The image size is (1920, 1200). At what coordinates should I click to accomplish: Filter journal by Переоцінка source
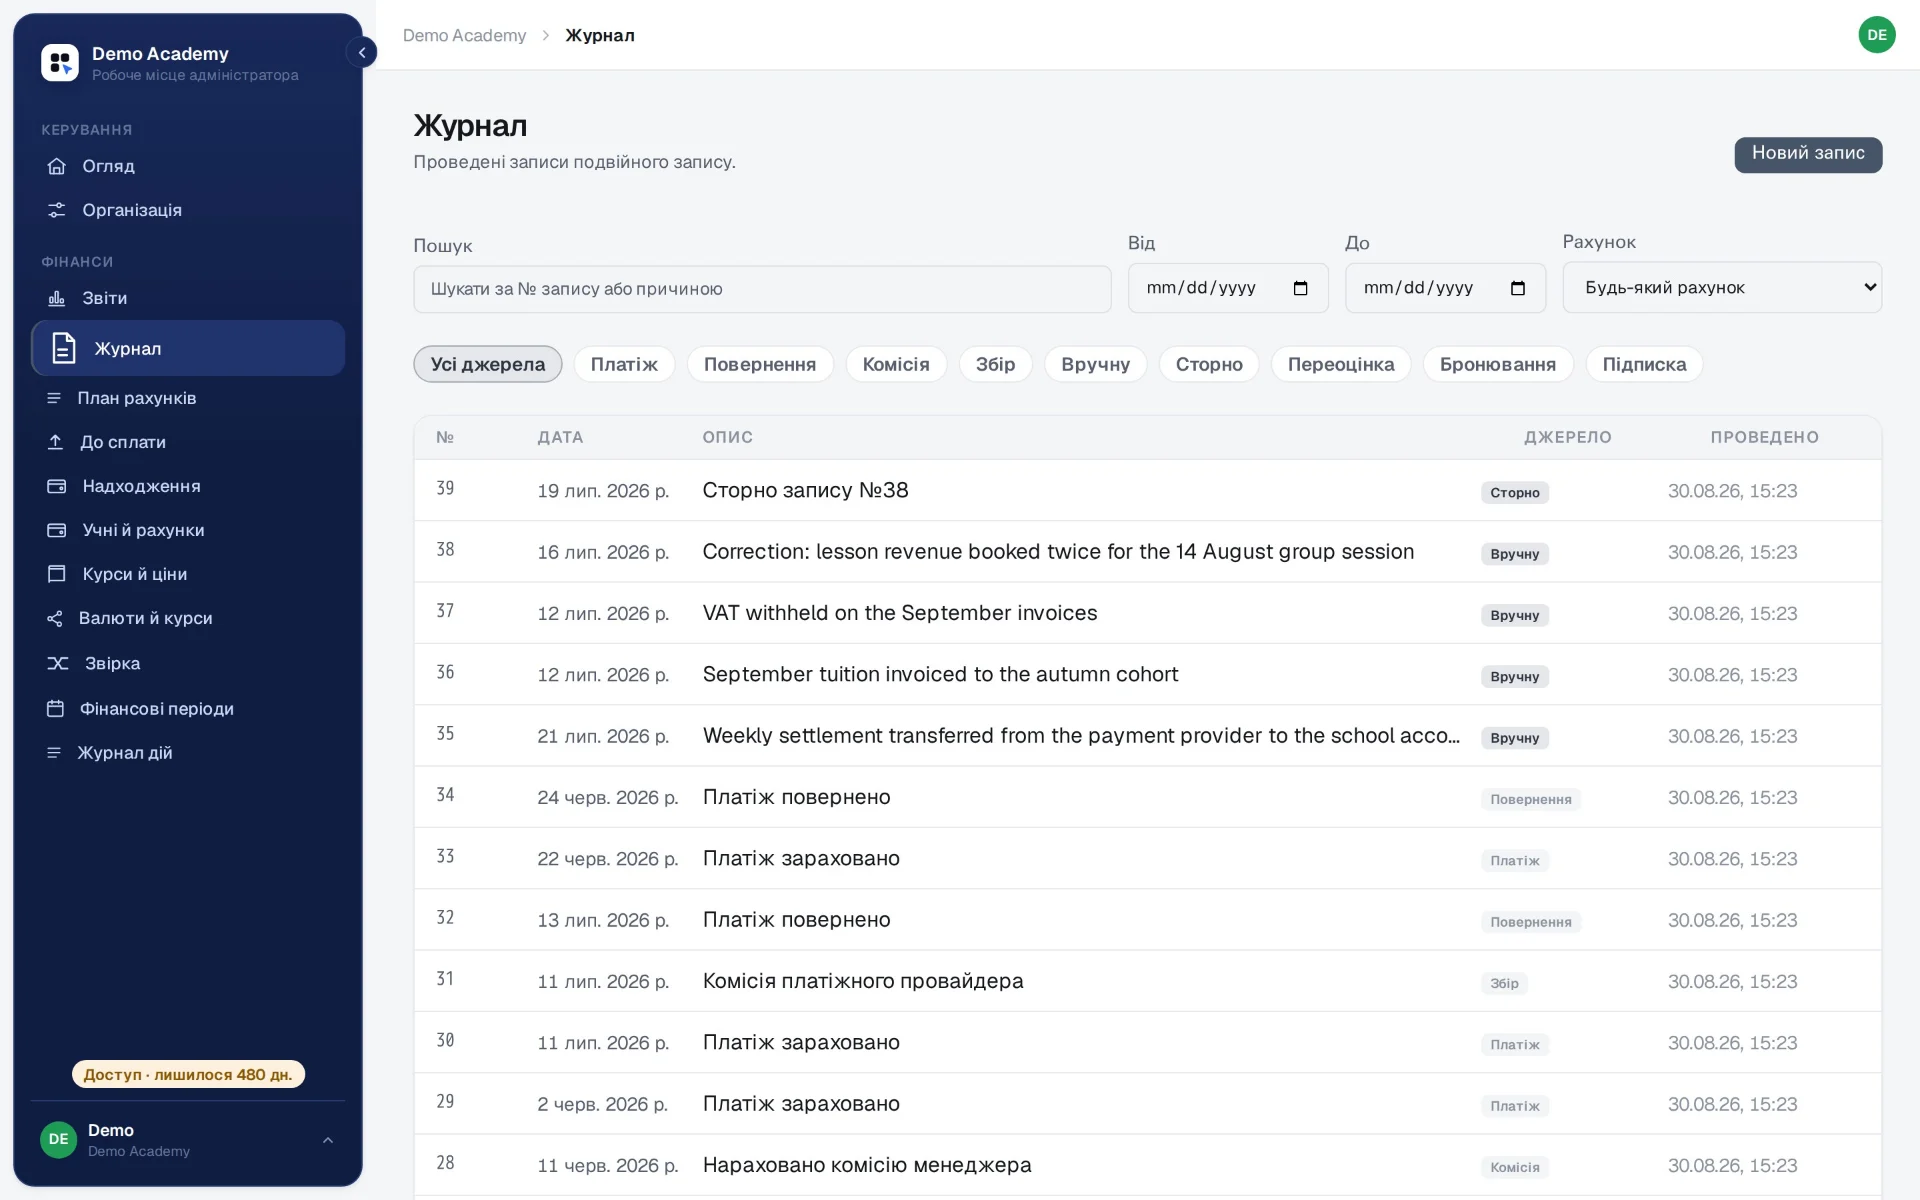pos(1341,364)
